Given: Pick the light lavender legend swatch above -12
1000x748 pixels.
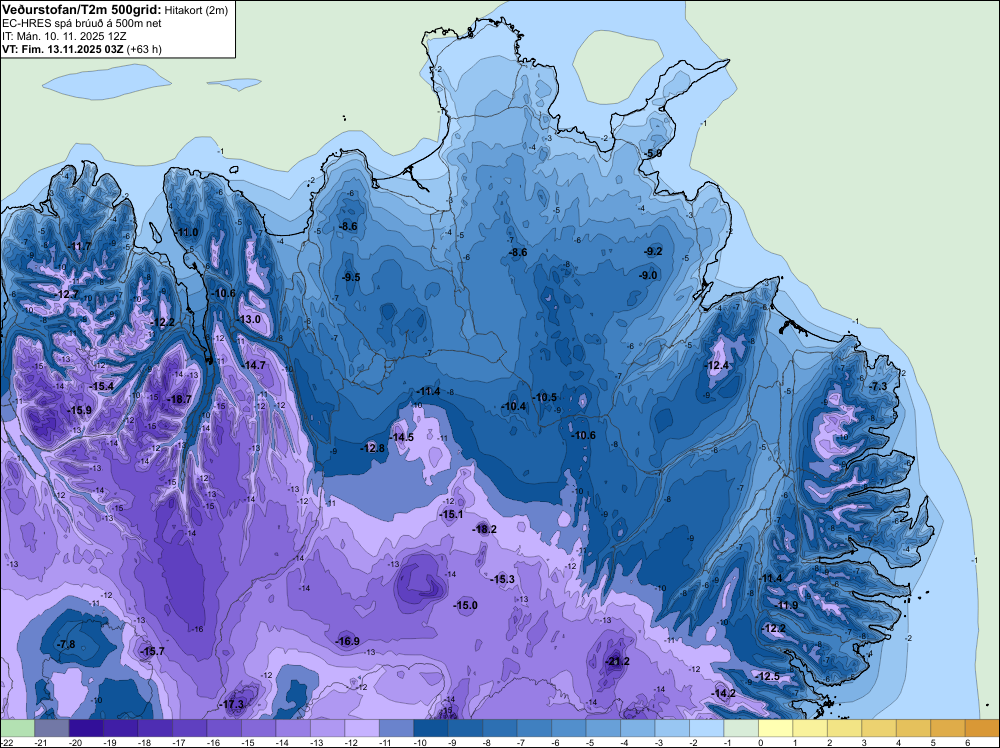Looking at the screenshot, I should 361,728.
